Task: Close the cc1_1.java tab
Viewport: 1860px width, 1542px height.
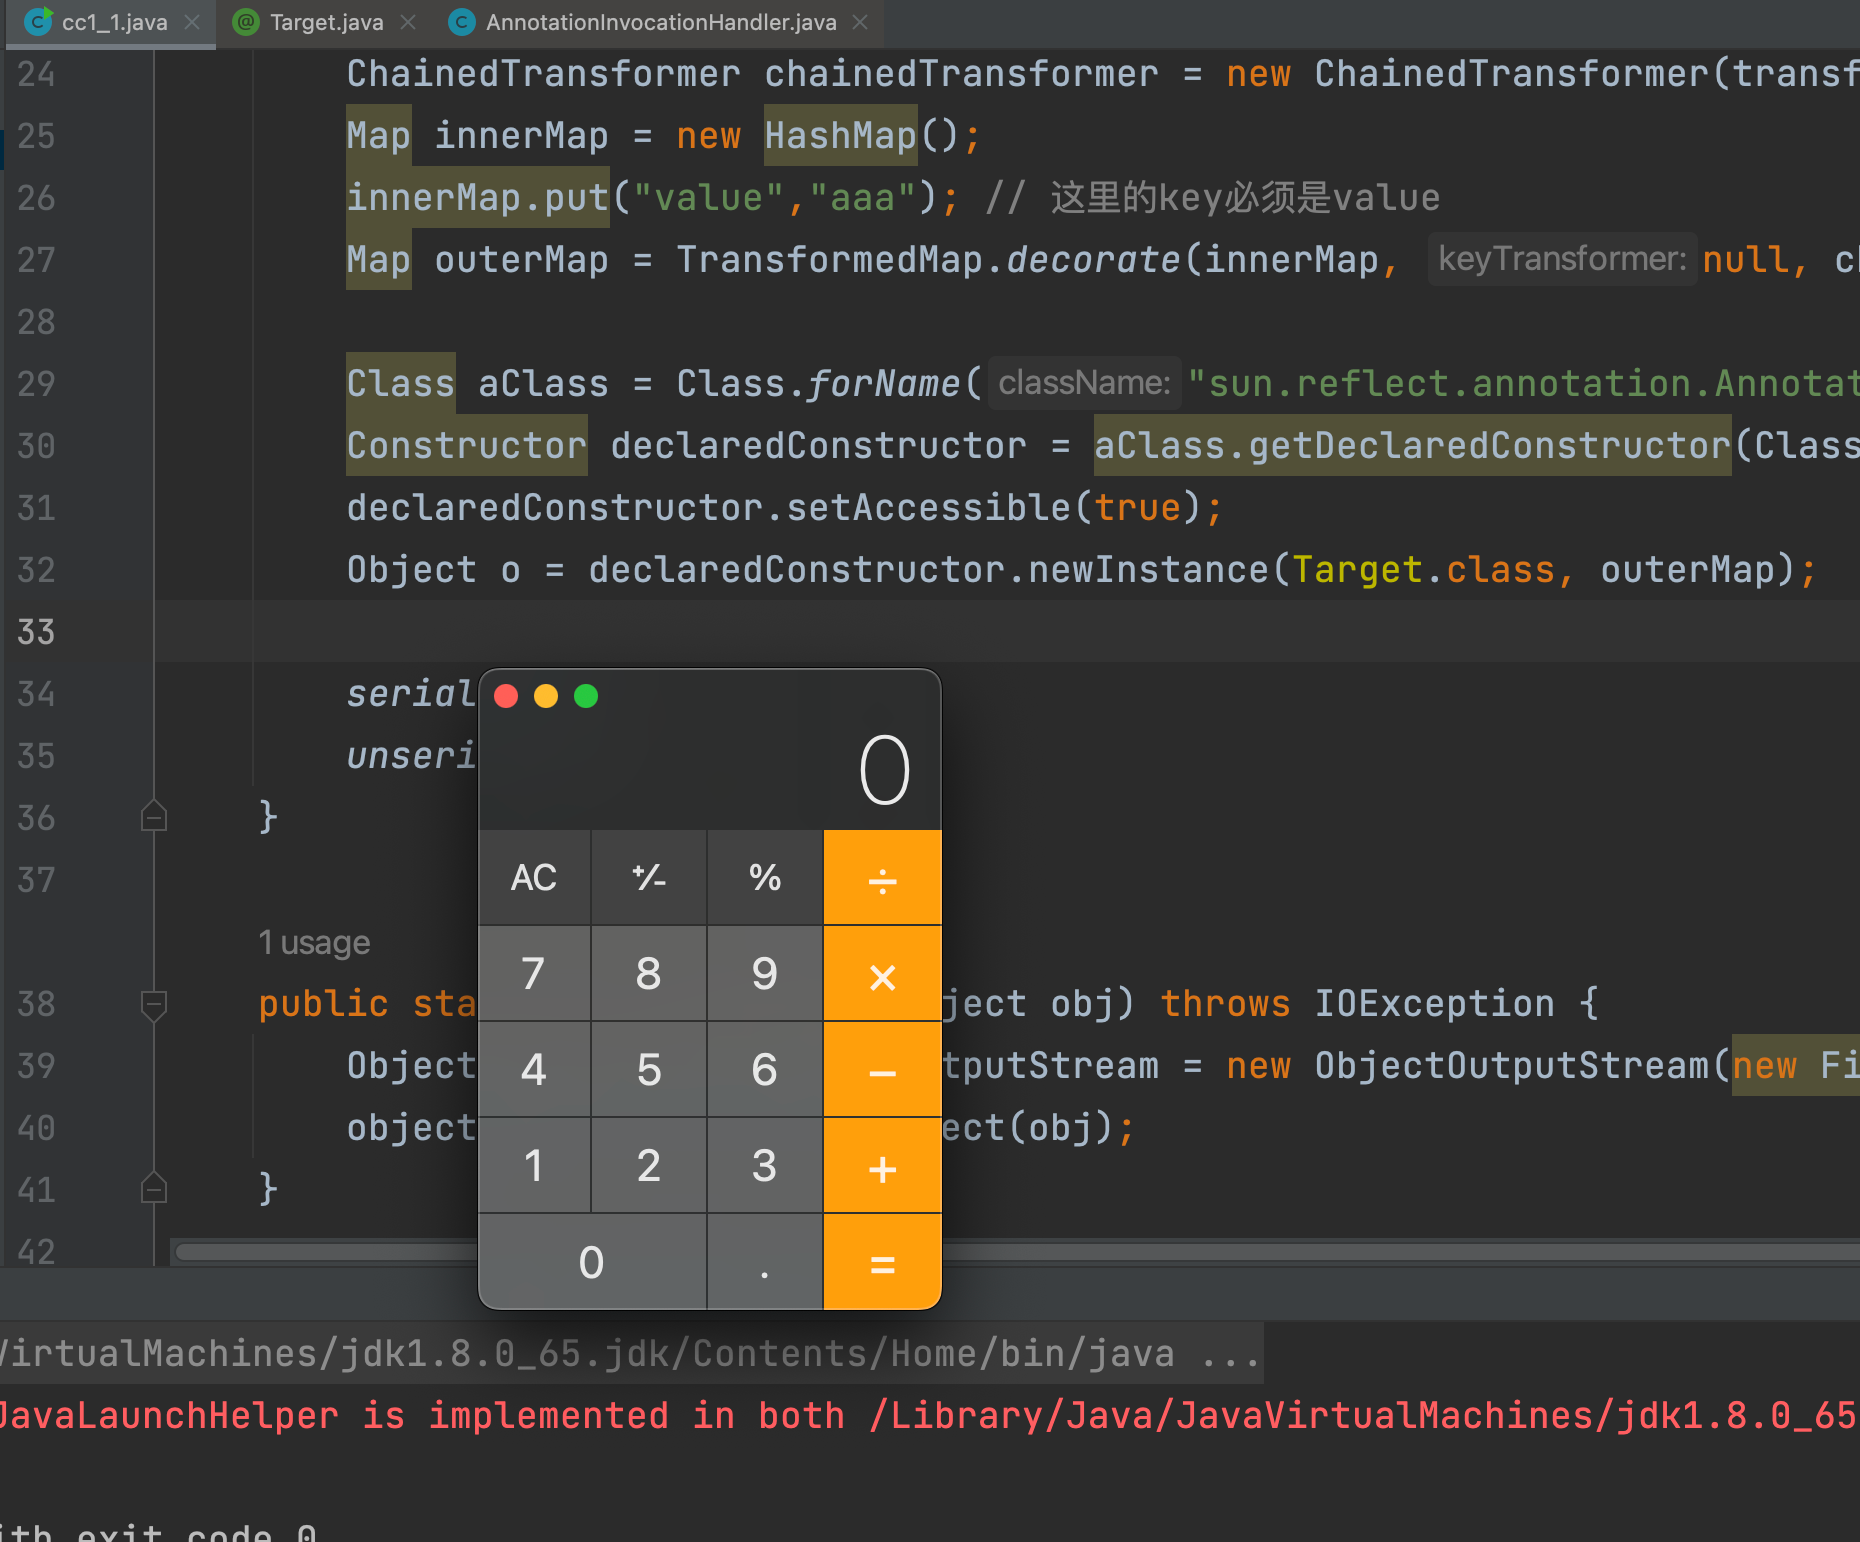Action: [x=192, y=22]
